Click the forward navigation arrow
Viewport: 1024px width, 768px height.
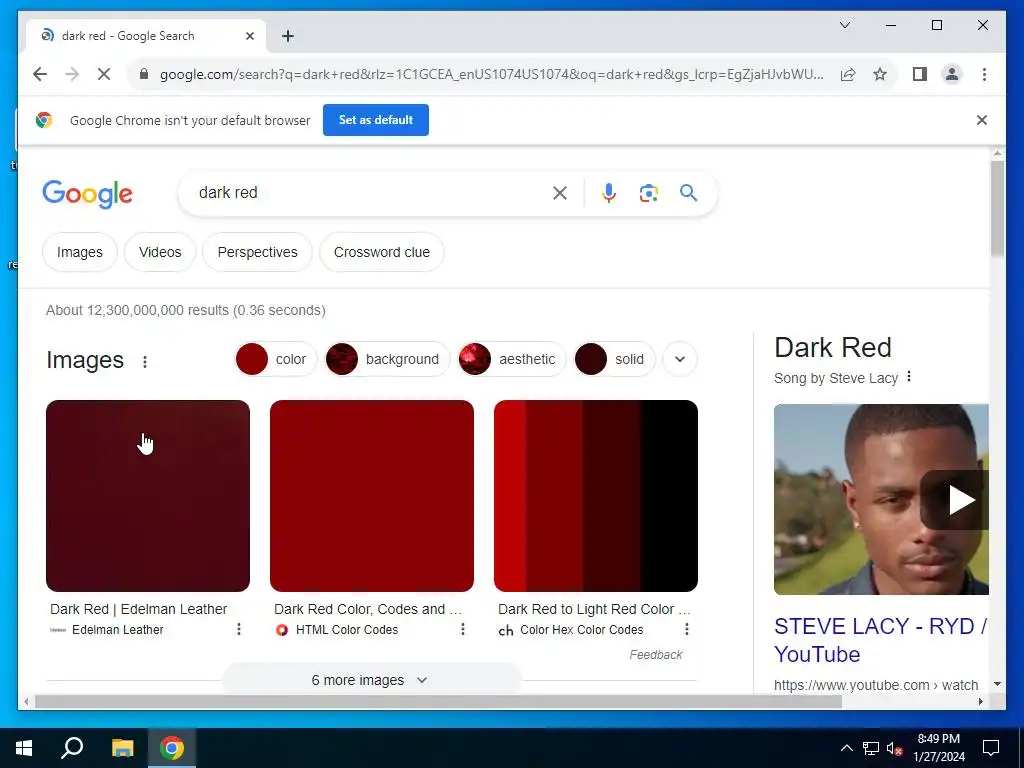[x=72, y=74]
